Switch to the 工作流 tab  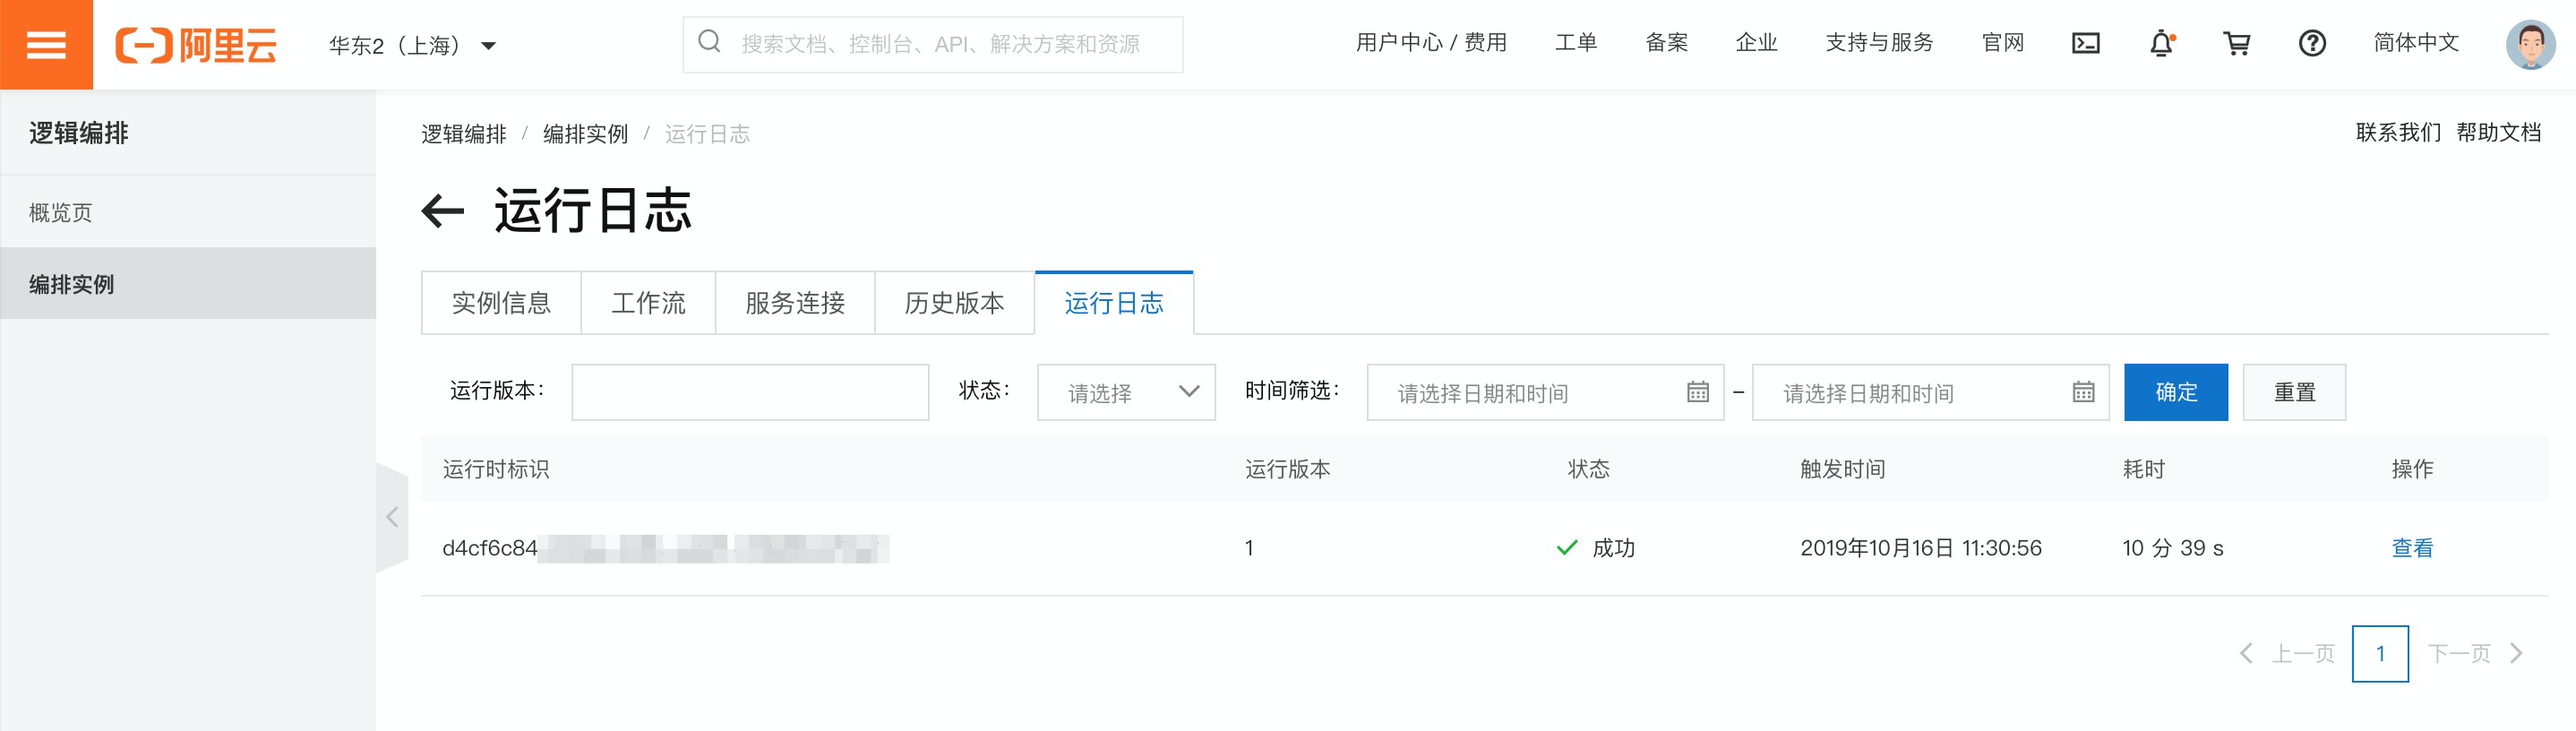click(648, 303)
